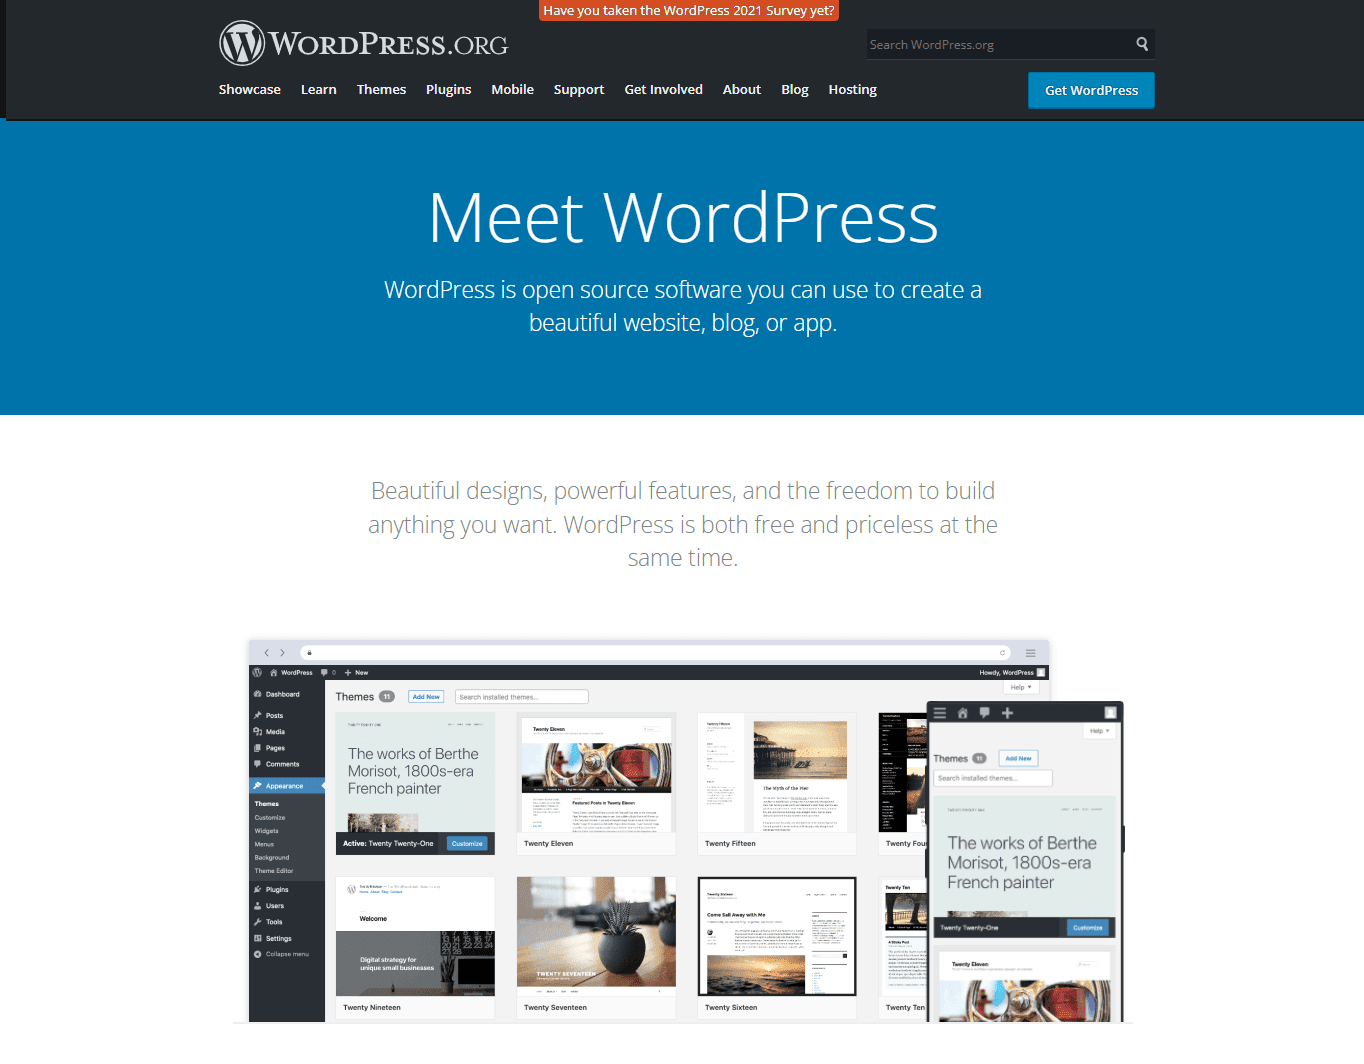Open the Plugins nav link in header
The height and width of the screenshot is (1064, 1364).
tap(448, 89)
